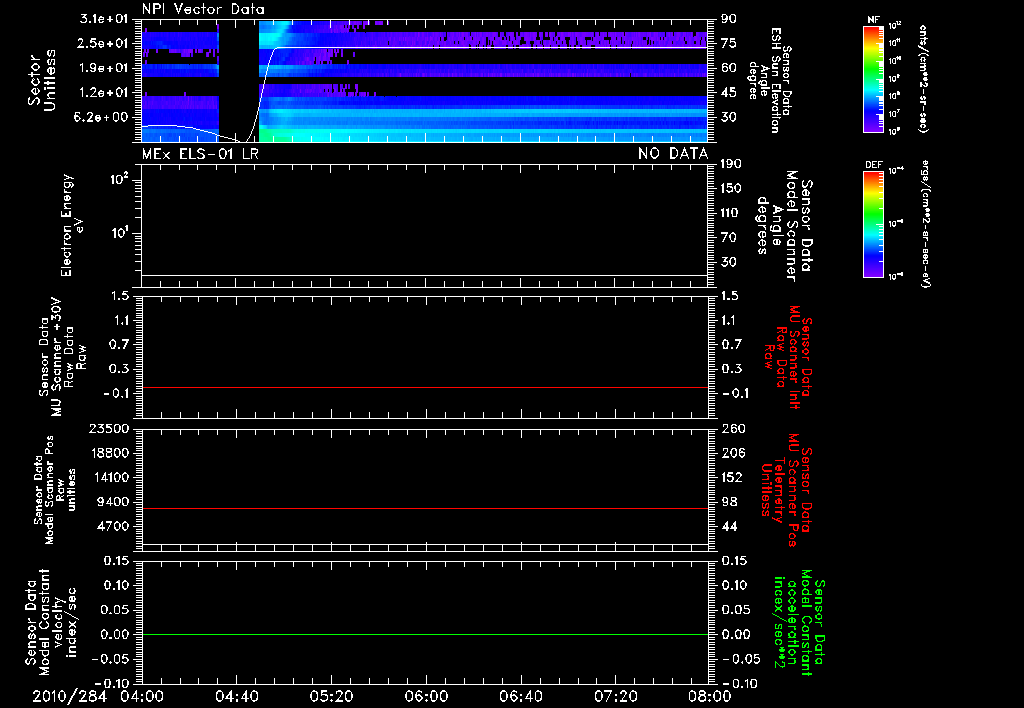Click the 44 telemetry tick label
Viewport: 1024px width, 708px height.
(x=729, y=526)
